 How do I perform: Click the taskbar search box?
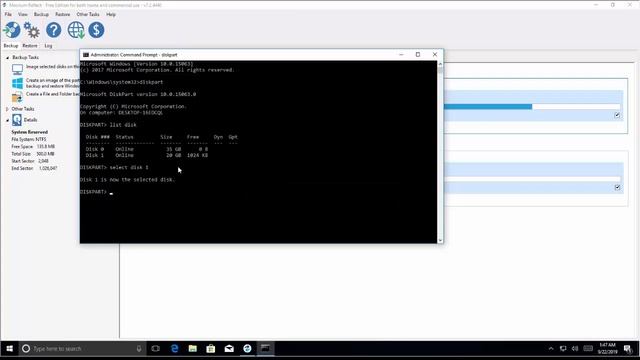pos(83,349)
